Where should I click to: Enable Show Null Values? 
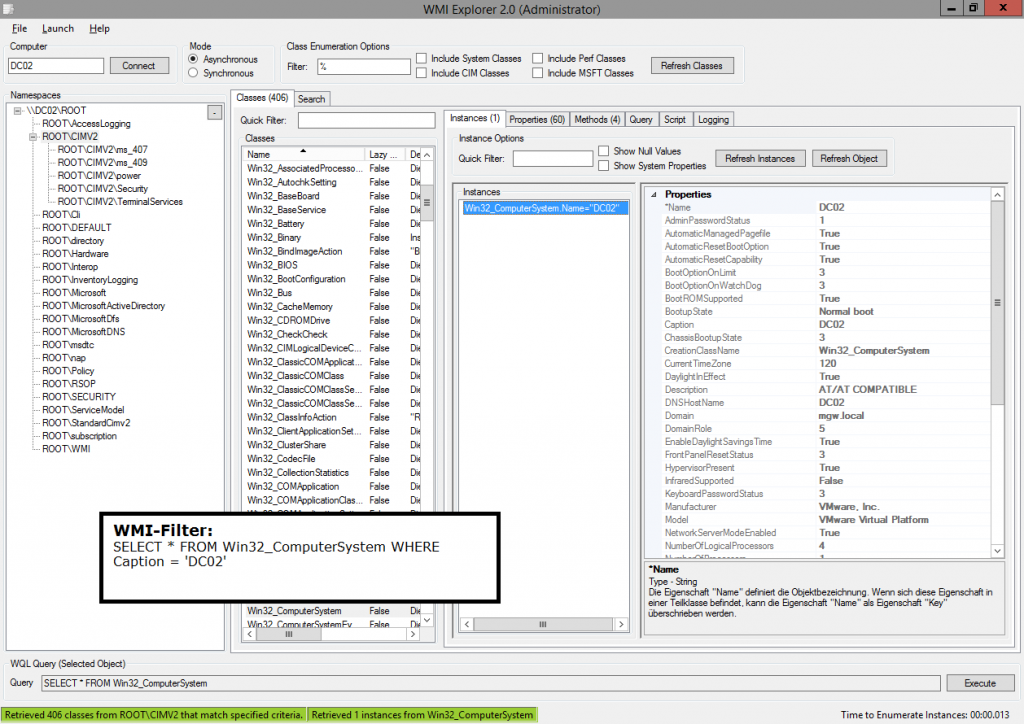pos(603,150)
